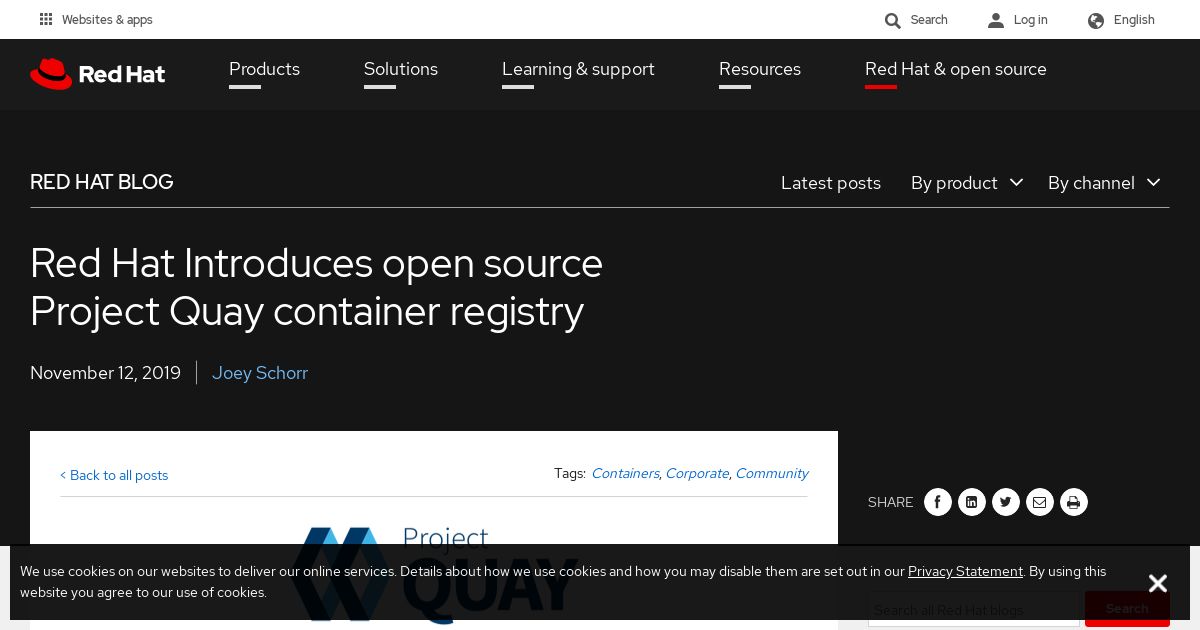Image resolution: width=1200 pixels, height=630 pixels.
Task: Open the Privacy Statement link
Action: (965, 571)
